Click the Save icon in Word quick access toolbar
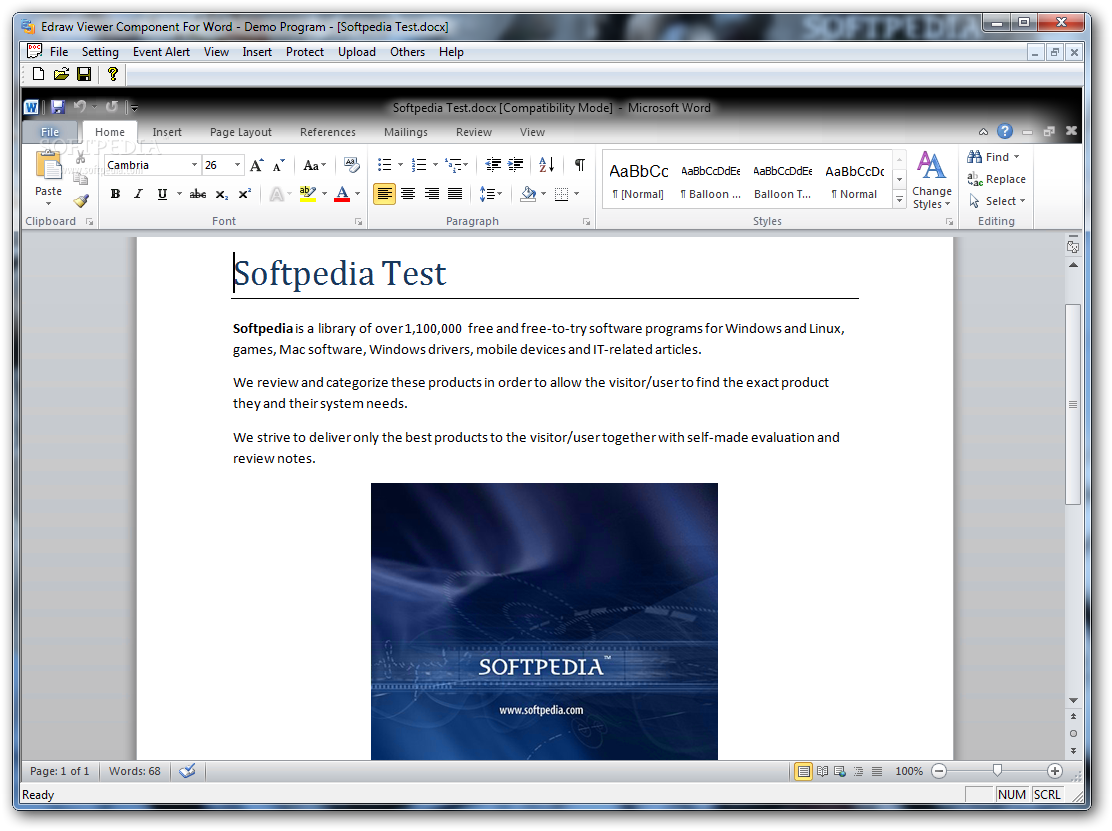Screen dimensions: 1112x831 click(x=58, y=107)
